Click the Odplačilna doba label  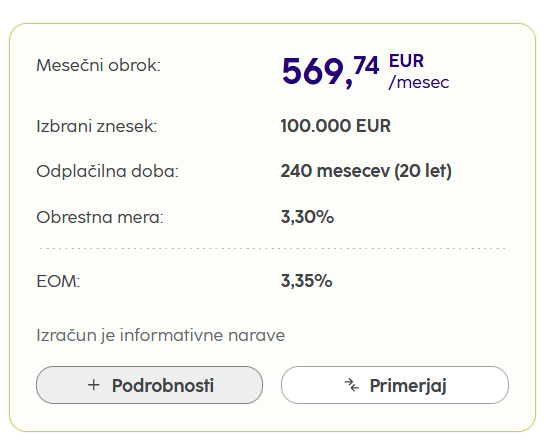(x=107, y=171)
